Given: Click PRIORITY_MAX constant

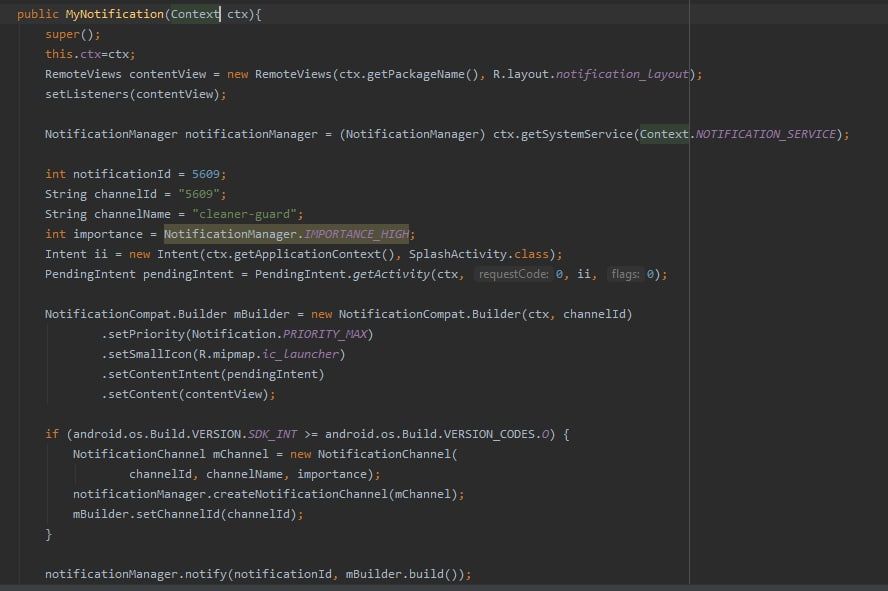Looking at the screenshot, I should pyautogui.click(x=325, y=335).
